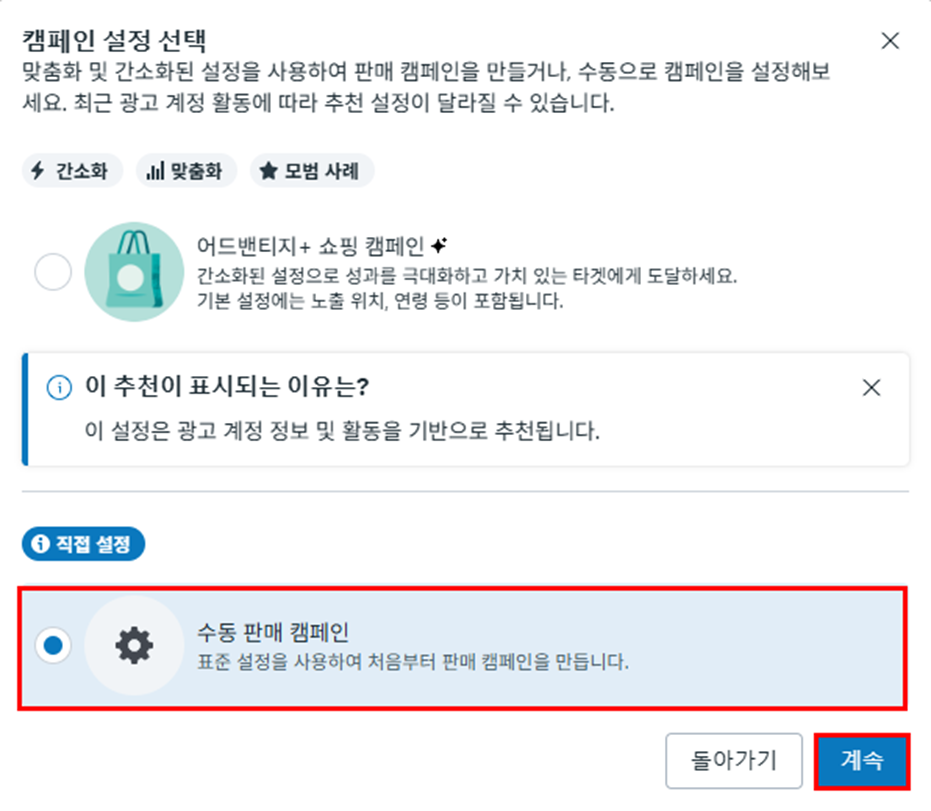Click the bar chart icon on 맞춤화 chip
Viewport: 931px width, 811px height.
(x=155, y=171)
